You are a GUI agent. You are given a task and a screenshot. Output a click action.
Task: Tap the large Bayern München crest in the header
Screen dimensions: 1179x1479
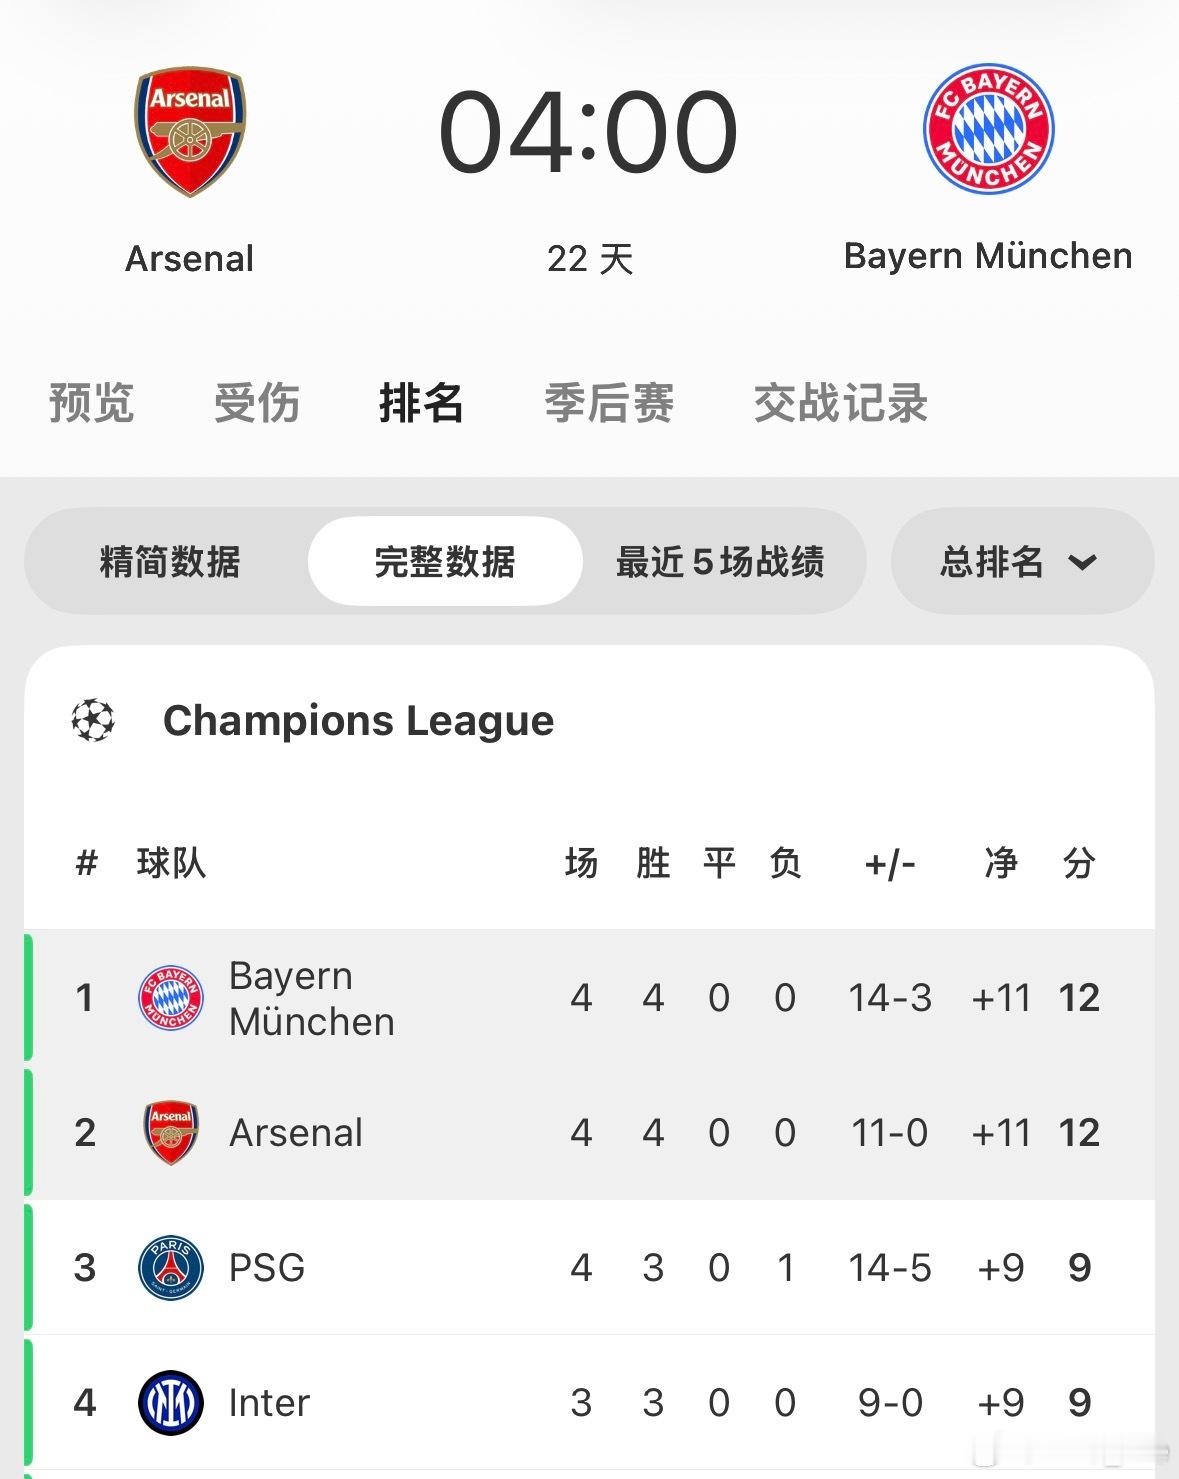pos(988,129)
